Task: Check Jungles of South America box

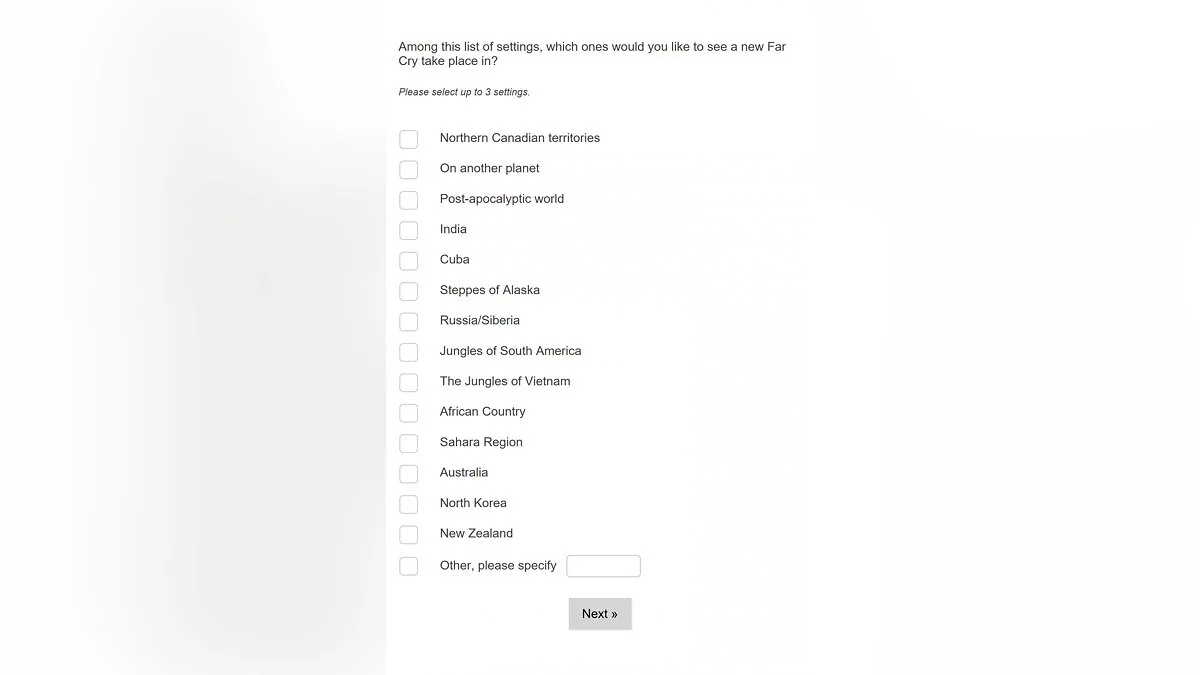Action: pyautogui.click(x=408, y=352)
